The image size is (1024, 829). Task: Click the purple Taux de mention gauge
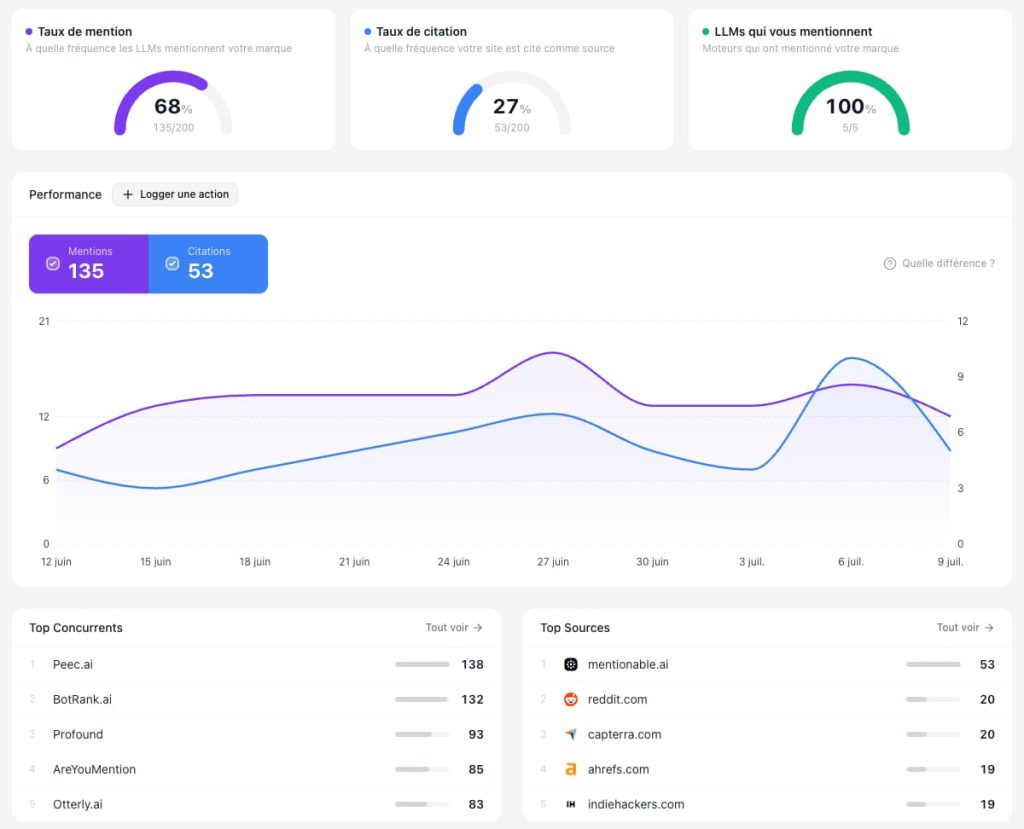[x=173, y=103]
